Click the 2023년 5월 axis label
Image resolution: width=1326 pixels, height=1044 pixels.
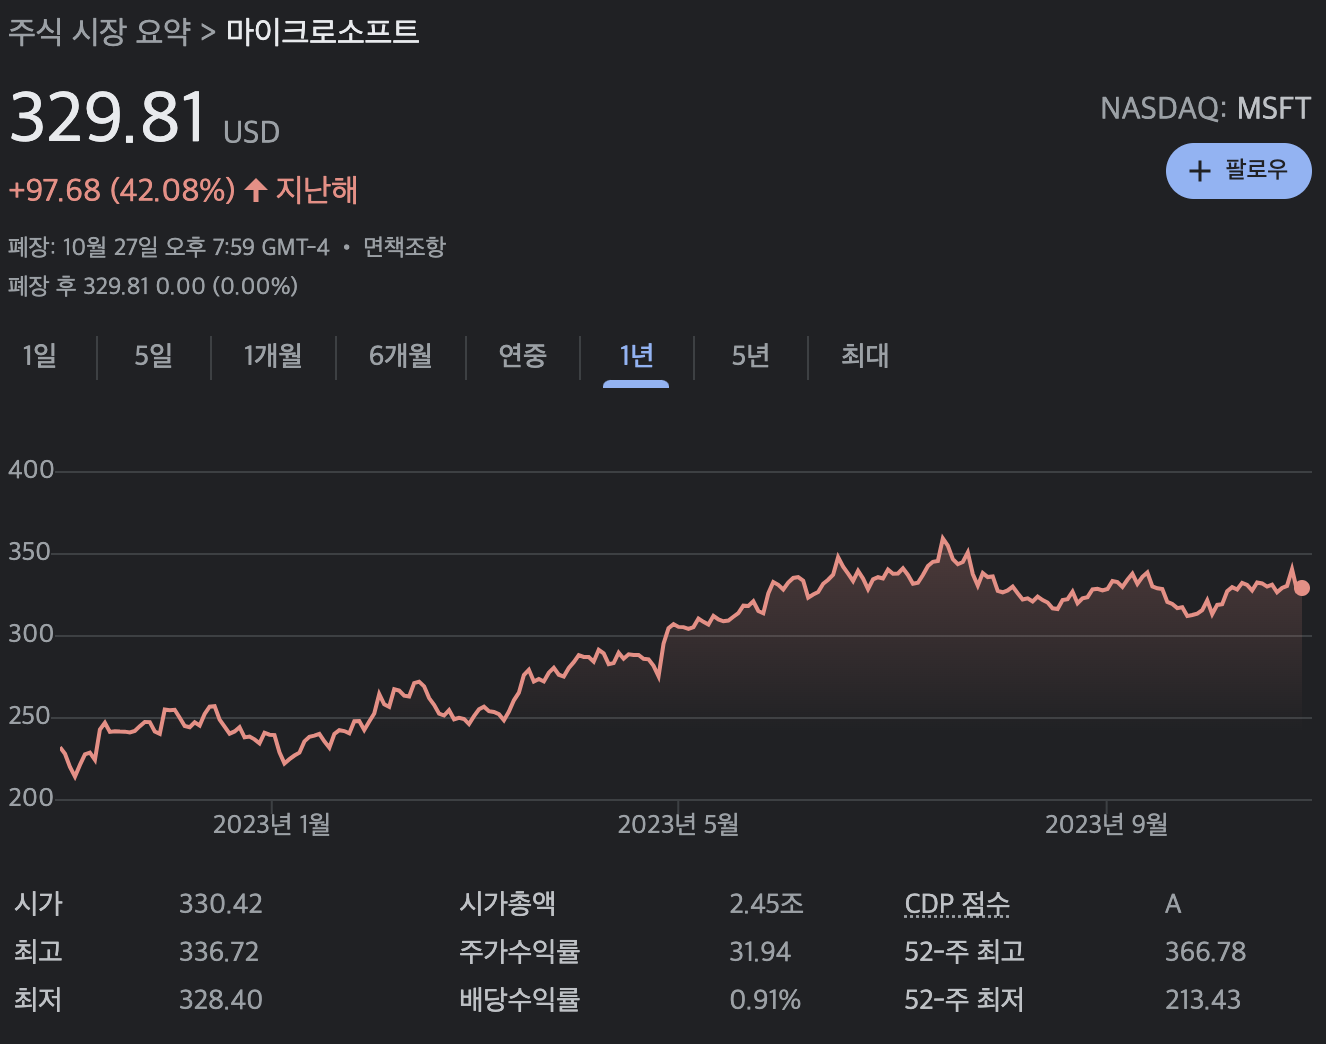click(678, 825)
